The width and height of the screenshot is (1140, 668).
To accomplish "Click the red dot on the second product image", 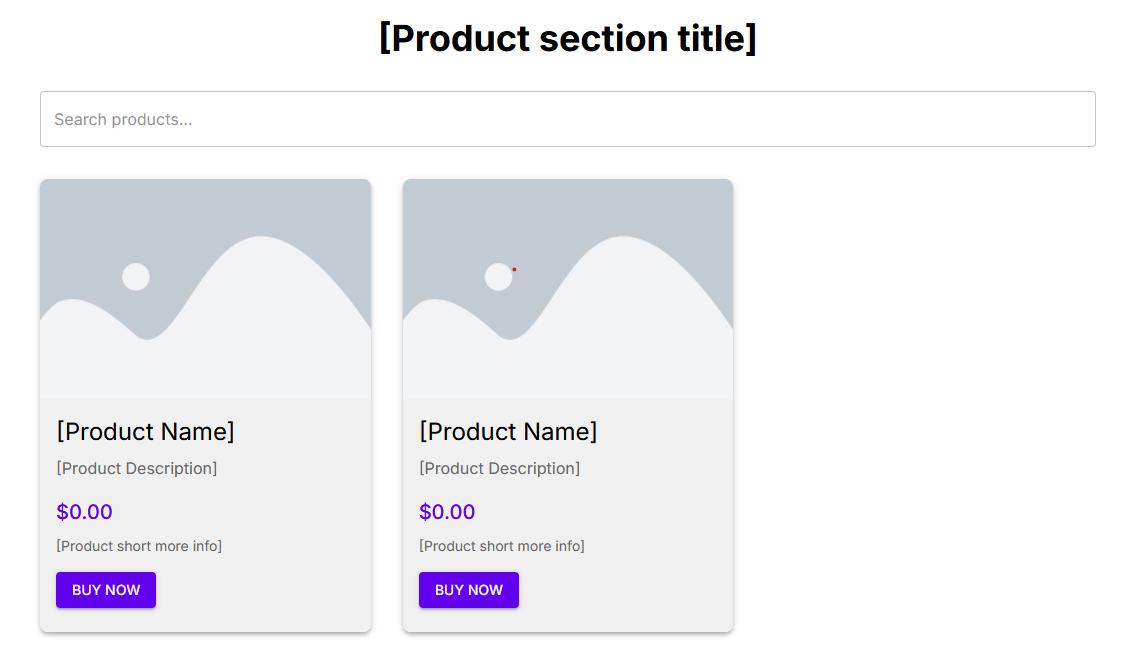I will [x=515, y=268].
